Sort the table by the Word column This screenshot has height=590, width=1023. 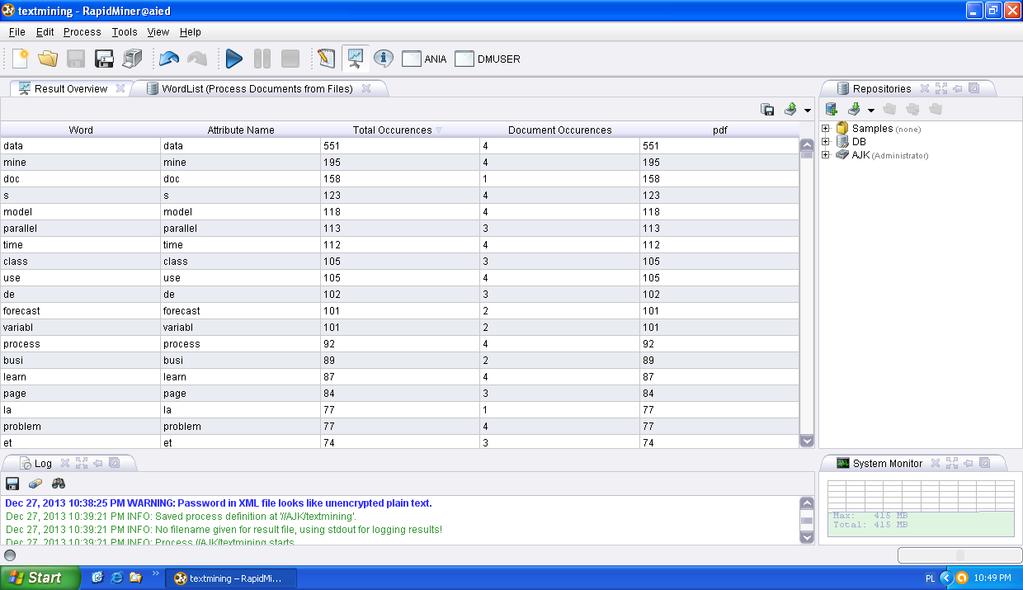tap(81, 130)
